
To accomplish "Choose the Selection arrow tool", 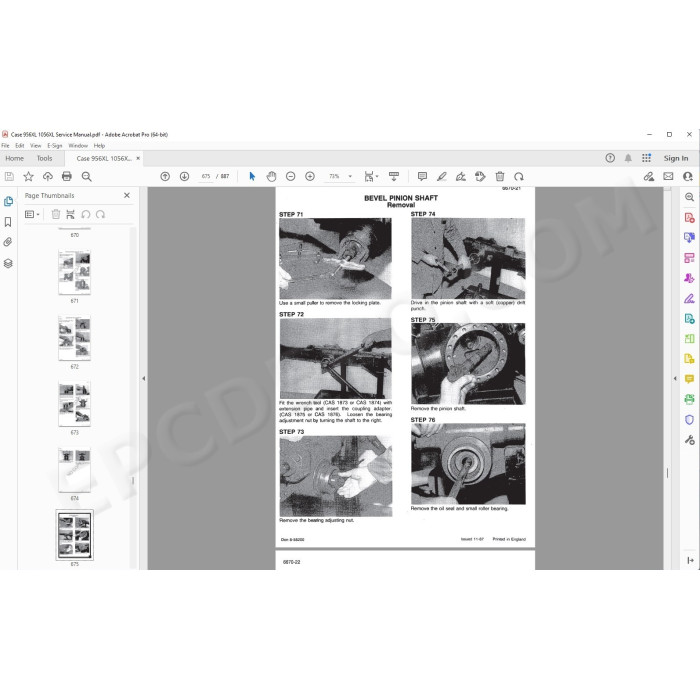I will pos(252,176).
